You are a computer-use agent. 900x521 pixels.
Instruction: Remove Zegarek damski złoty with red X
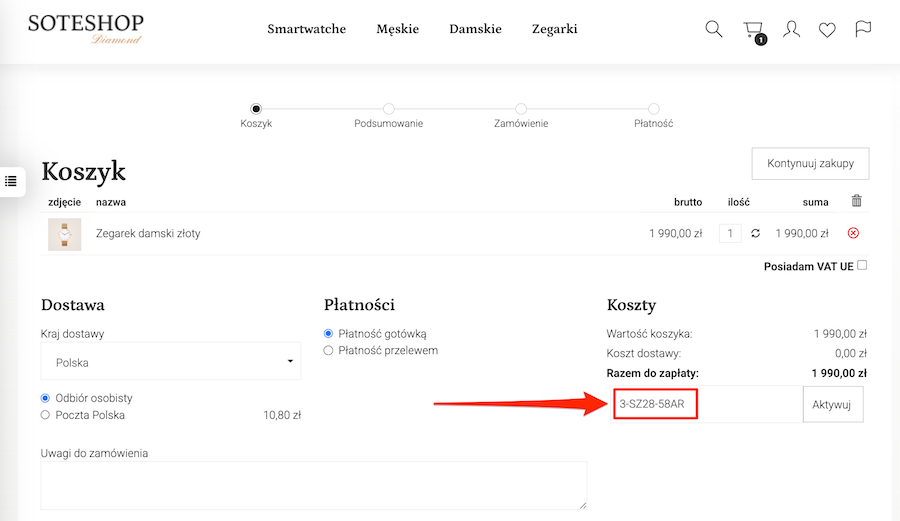click(853, 233)
